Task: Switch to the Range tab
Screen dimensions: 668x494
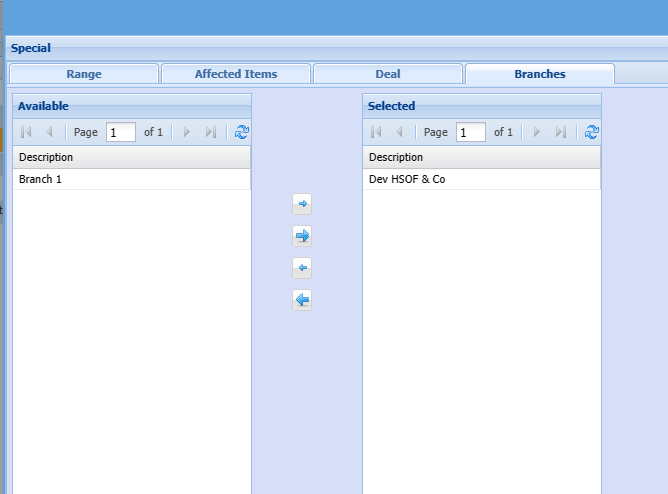Action: (84, 74)
